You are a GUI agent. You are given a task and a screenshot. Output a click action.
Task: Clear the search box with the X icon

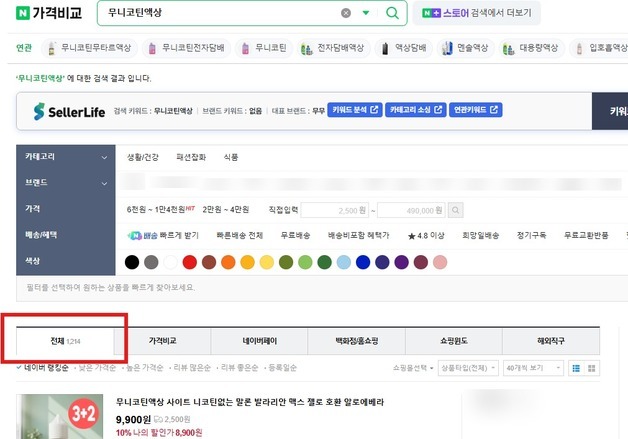[x=346, y=13]
